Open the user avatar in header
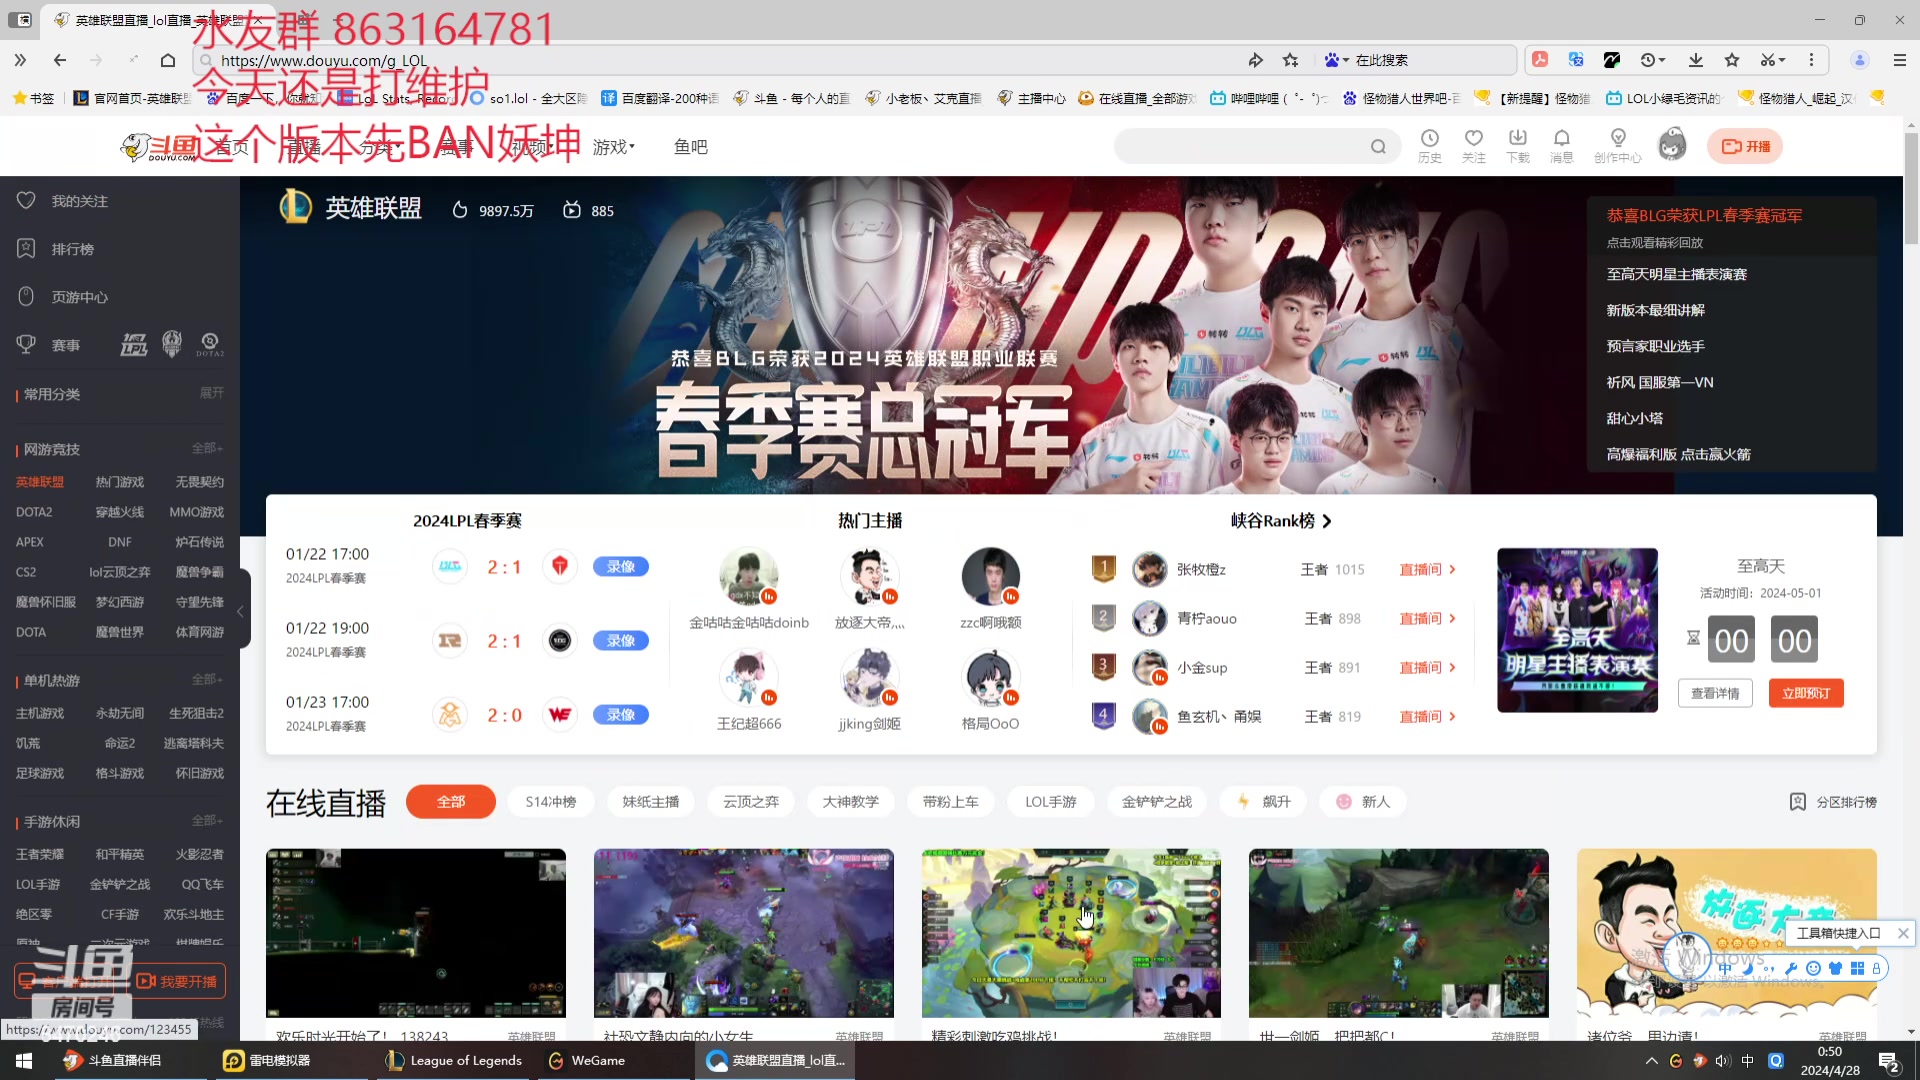The width and height of the screenshot is (1920, 1080). [x=1672, y=146]
